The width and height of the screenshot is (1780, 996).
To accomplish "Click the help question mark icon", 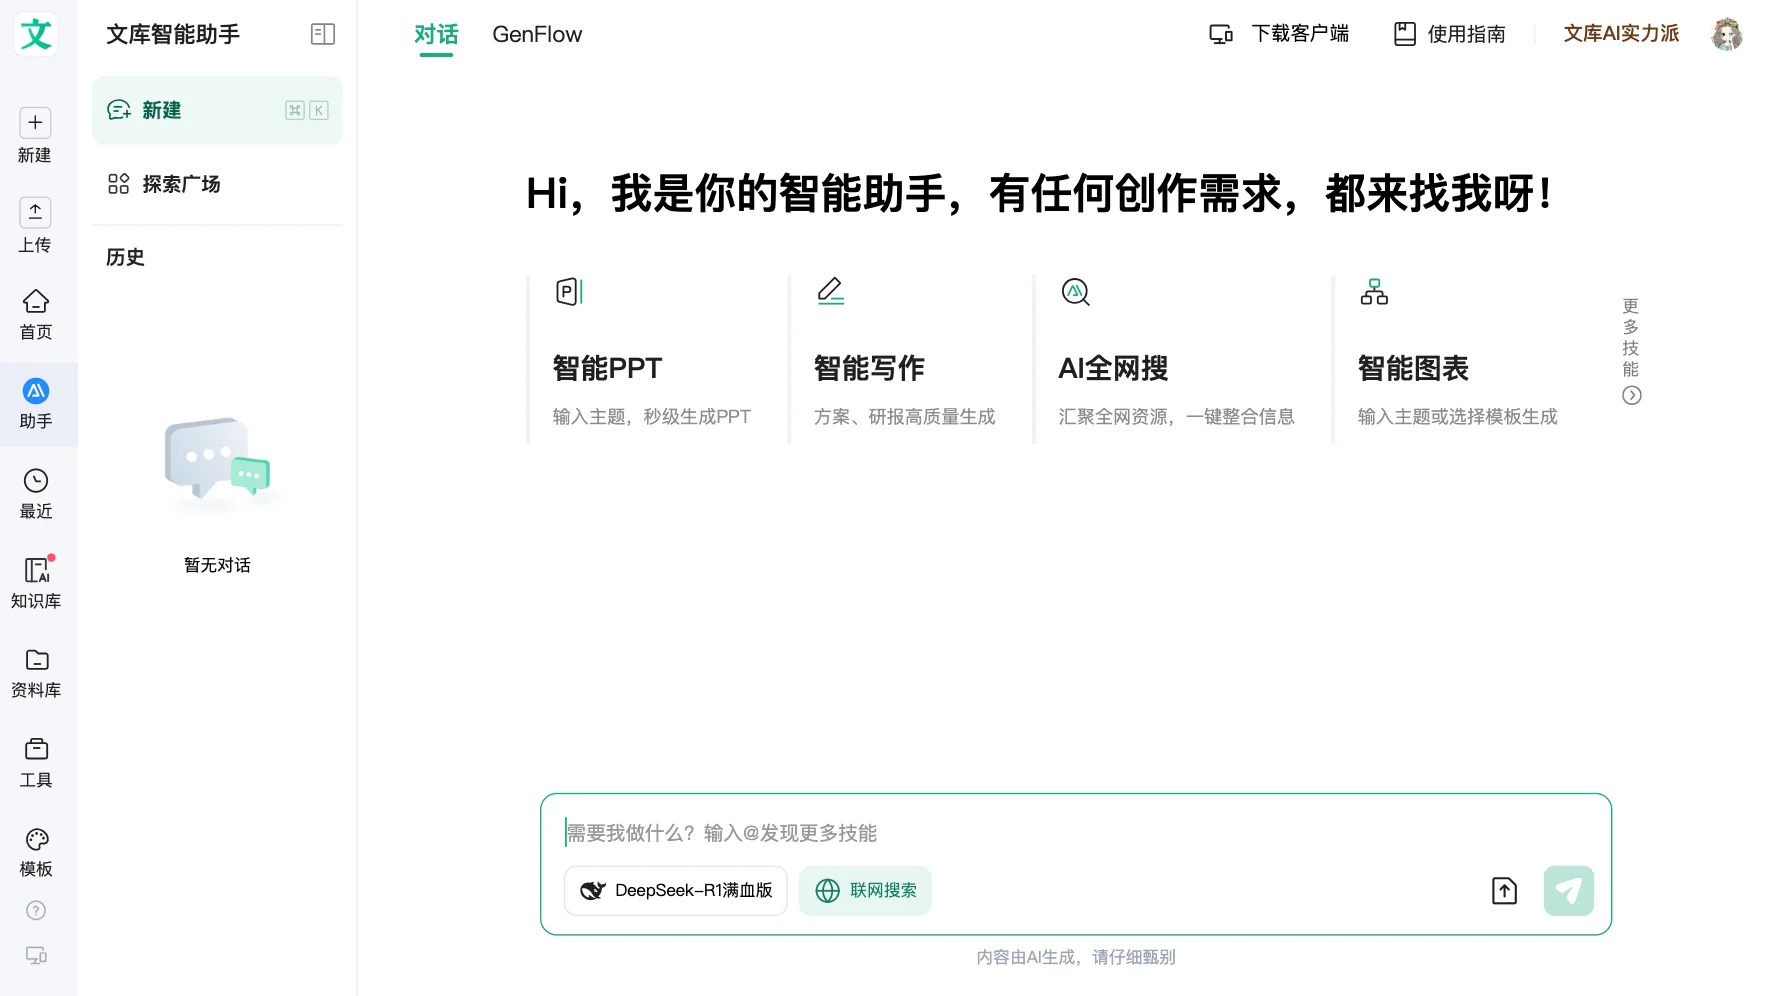I will [x=35, y=910].
